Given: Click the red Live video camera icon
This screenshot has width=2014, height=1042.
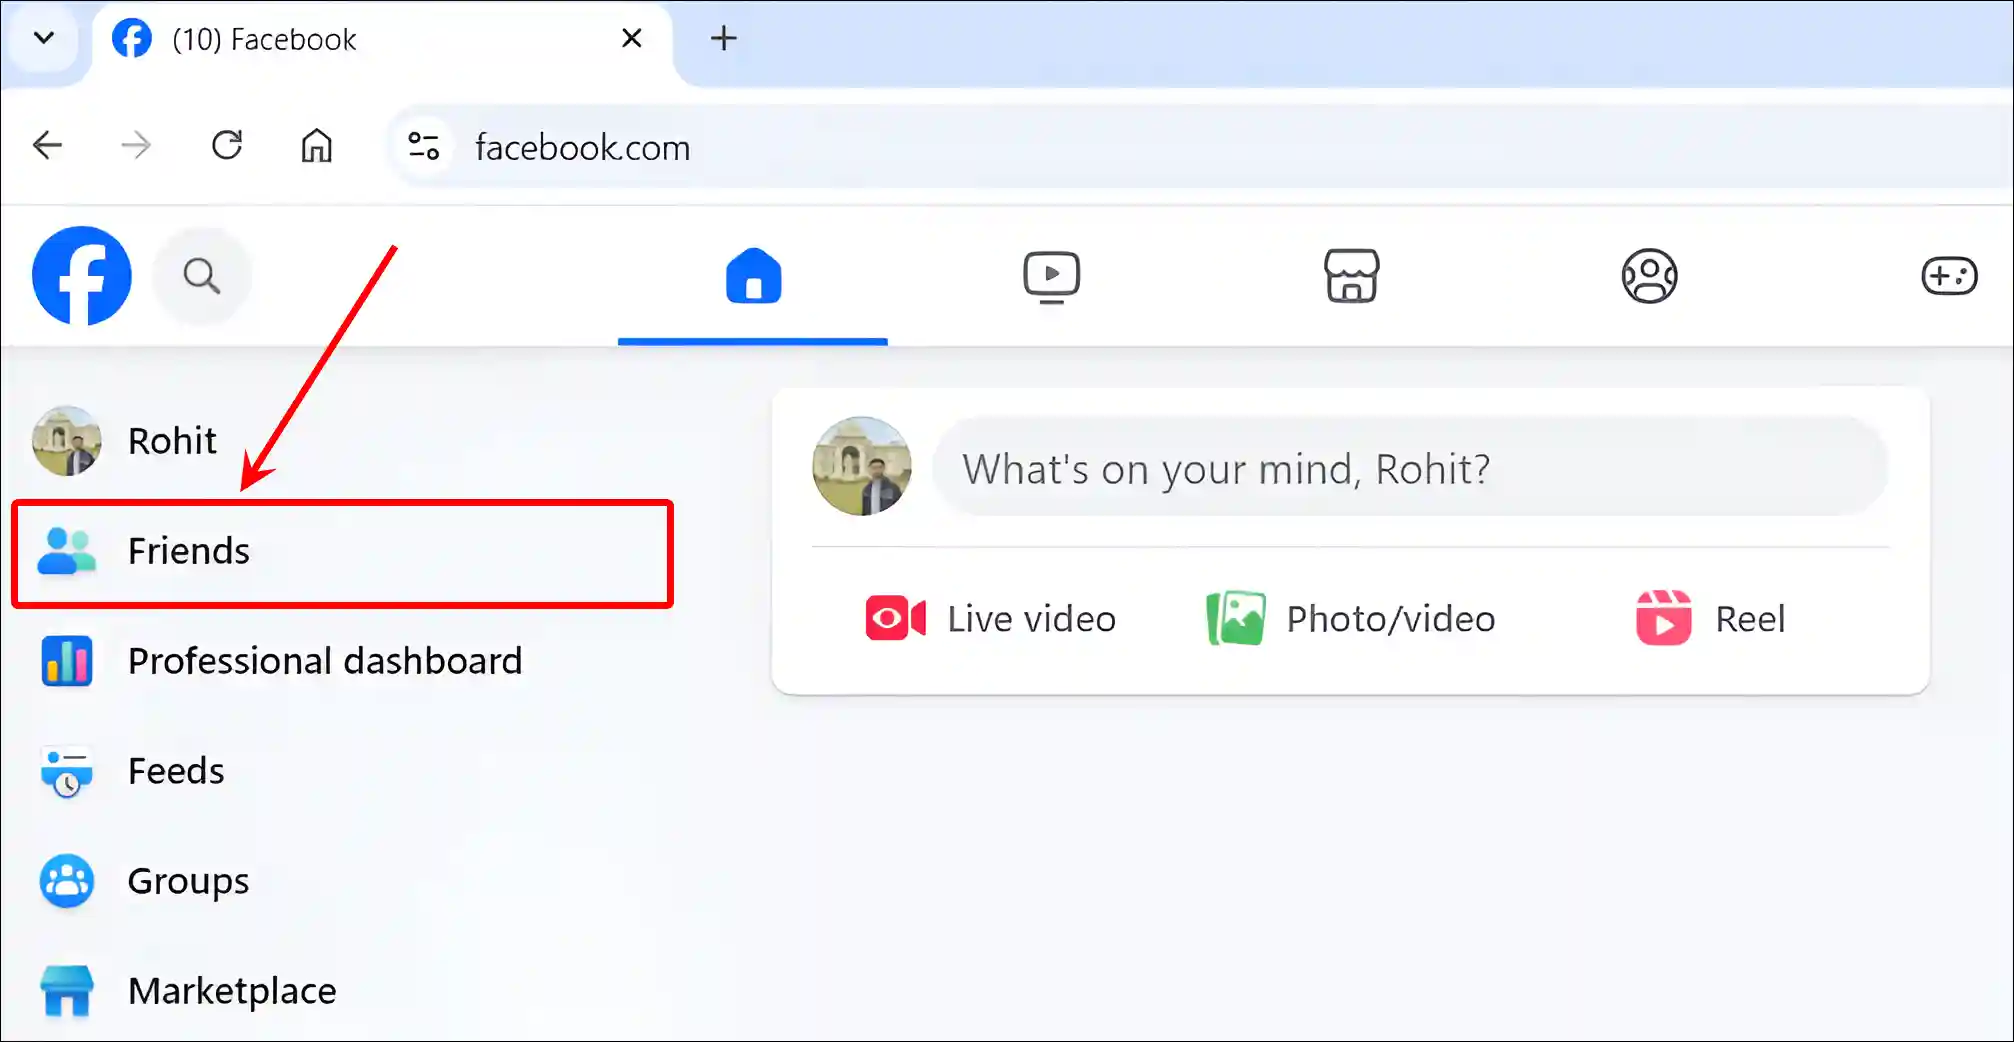Looking at the screenshot, I should (x=895, y=619).
